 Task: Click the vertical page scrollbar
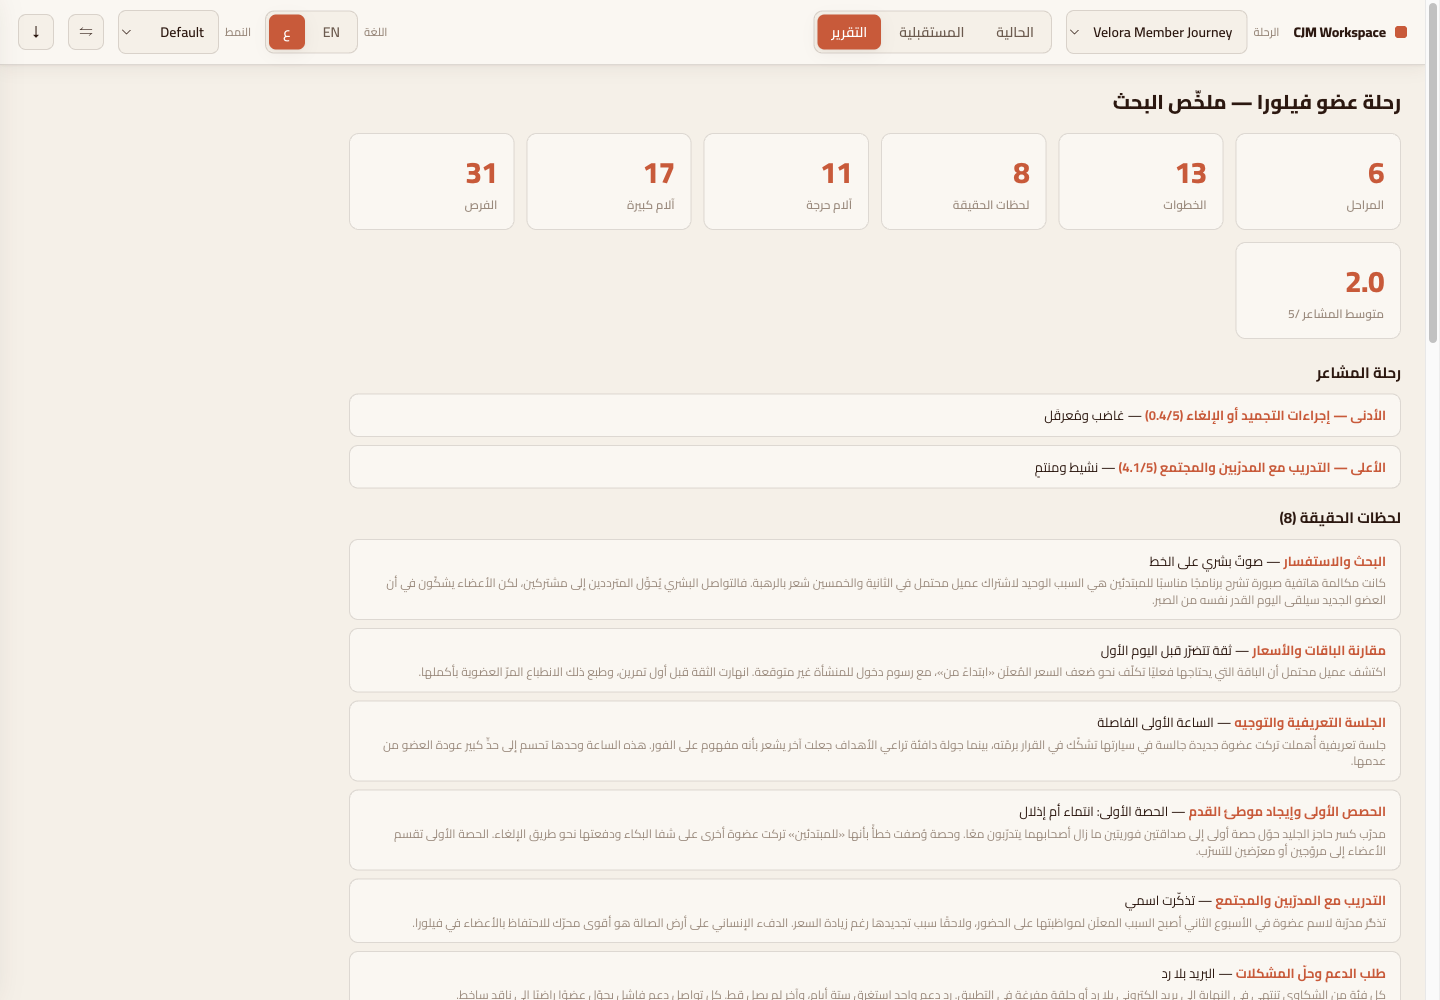coord(1433,500)
